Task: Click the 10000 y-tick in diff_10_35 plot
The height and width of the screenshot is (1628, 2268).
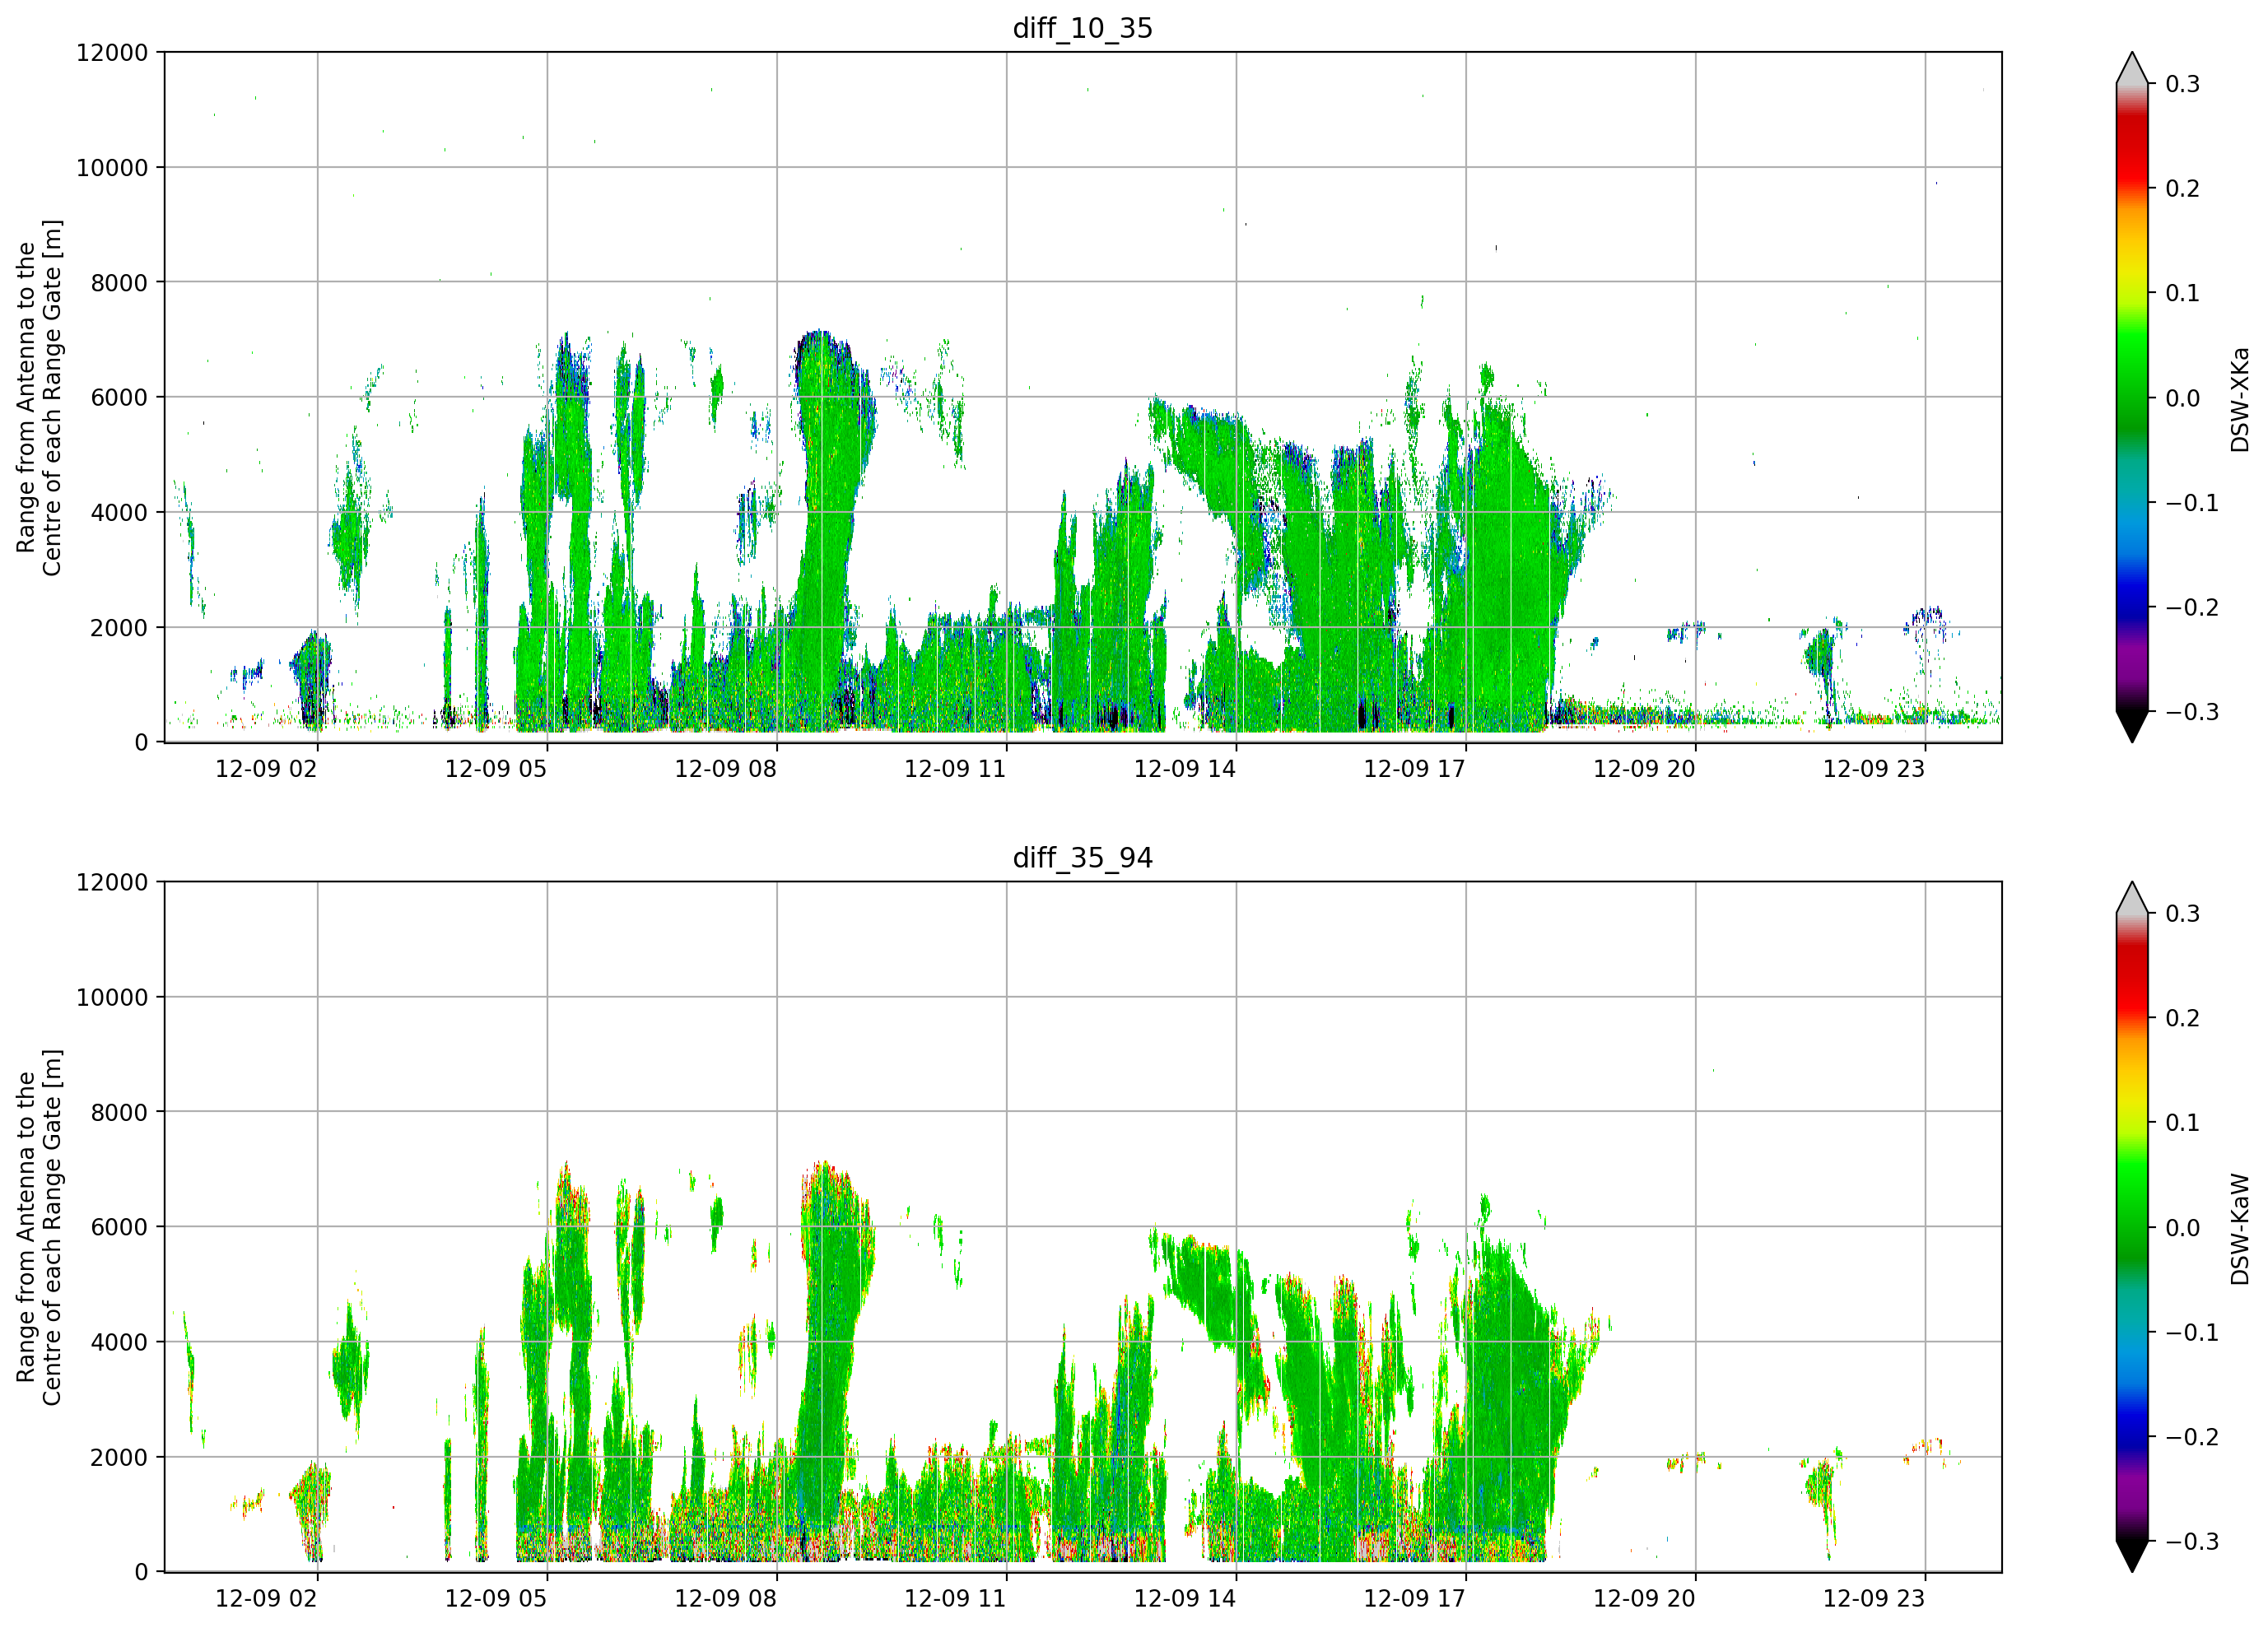Action: [x=112, y=168]
